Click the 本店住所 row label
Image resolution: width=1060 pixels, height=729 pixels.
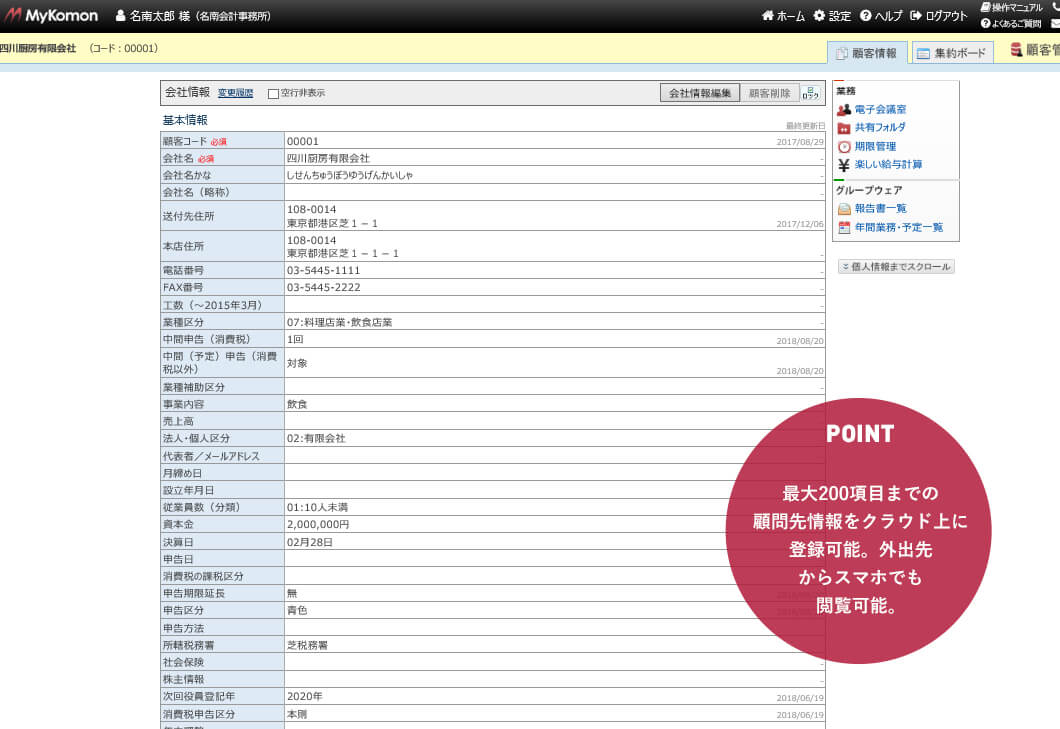pos(183,246)
